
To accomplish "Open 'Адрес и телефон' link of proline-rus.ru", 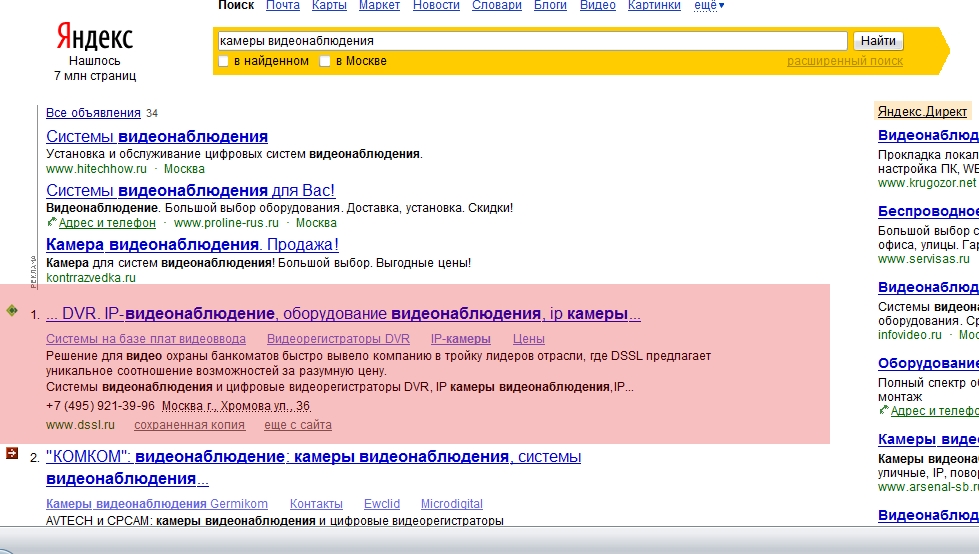I will 107,223.
